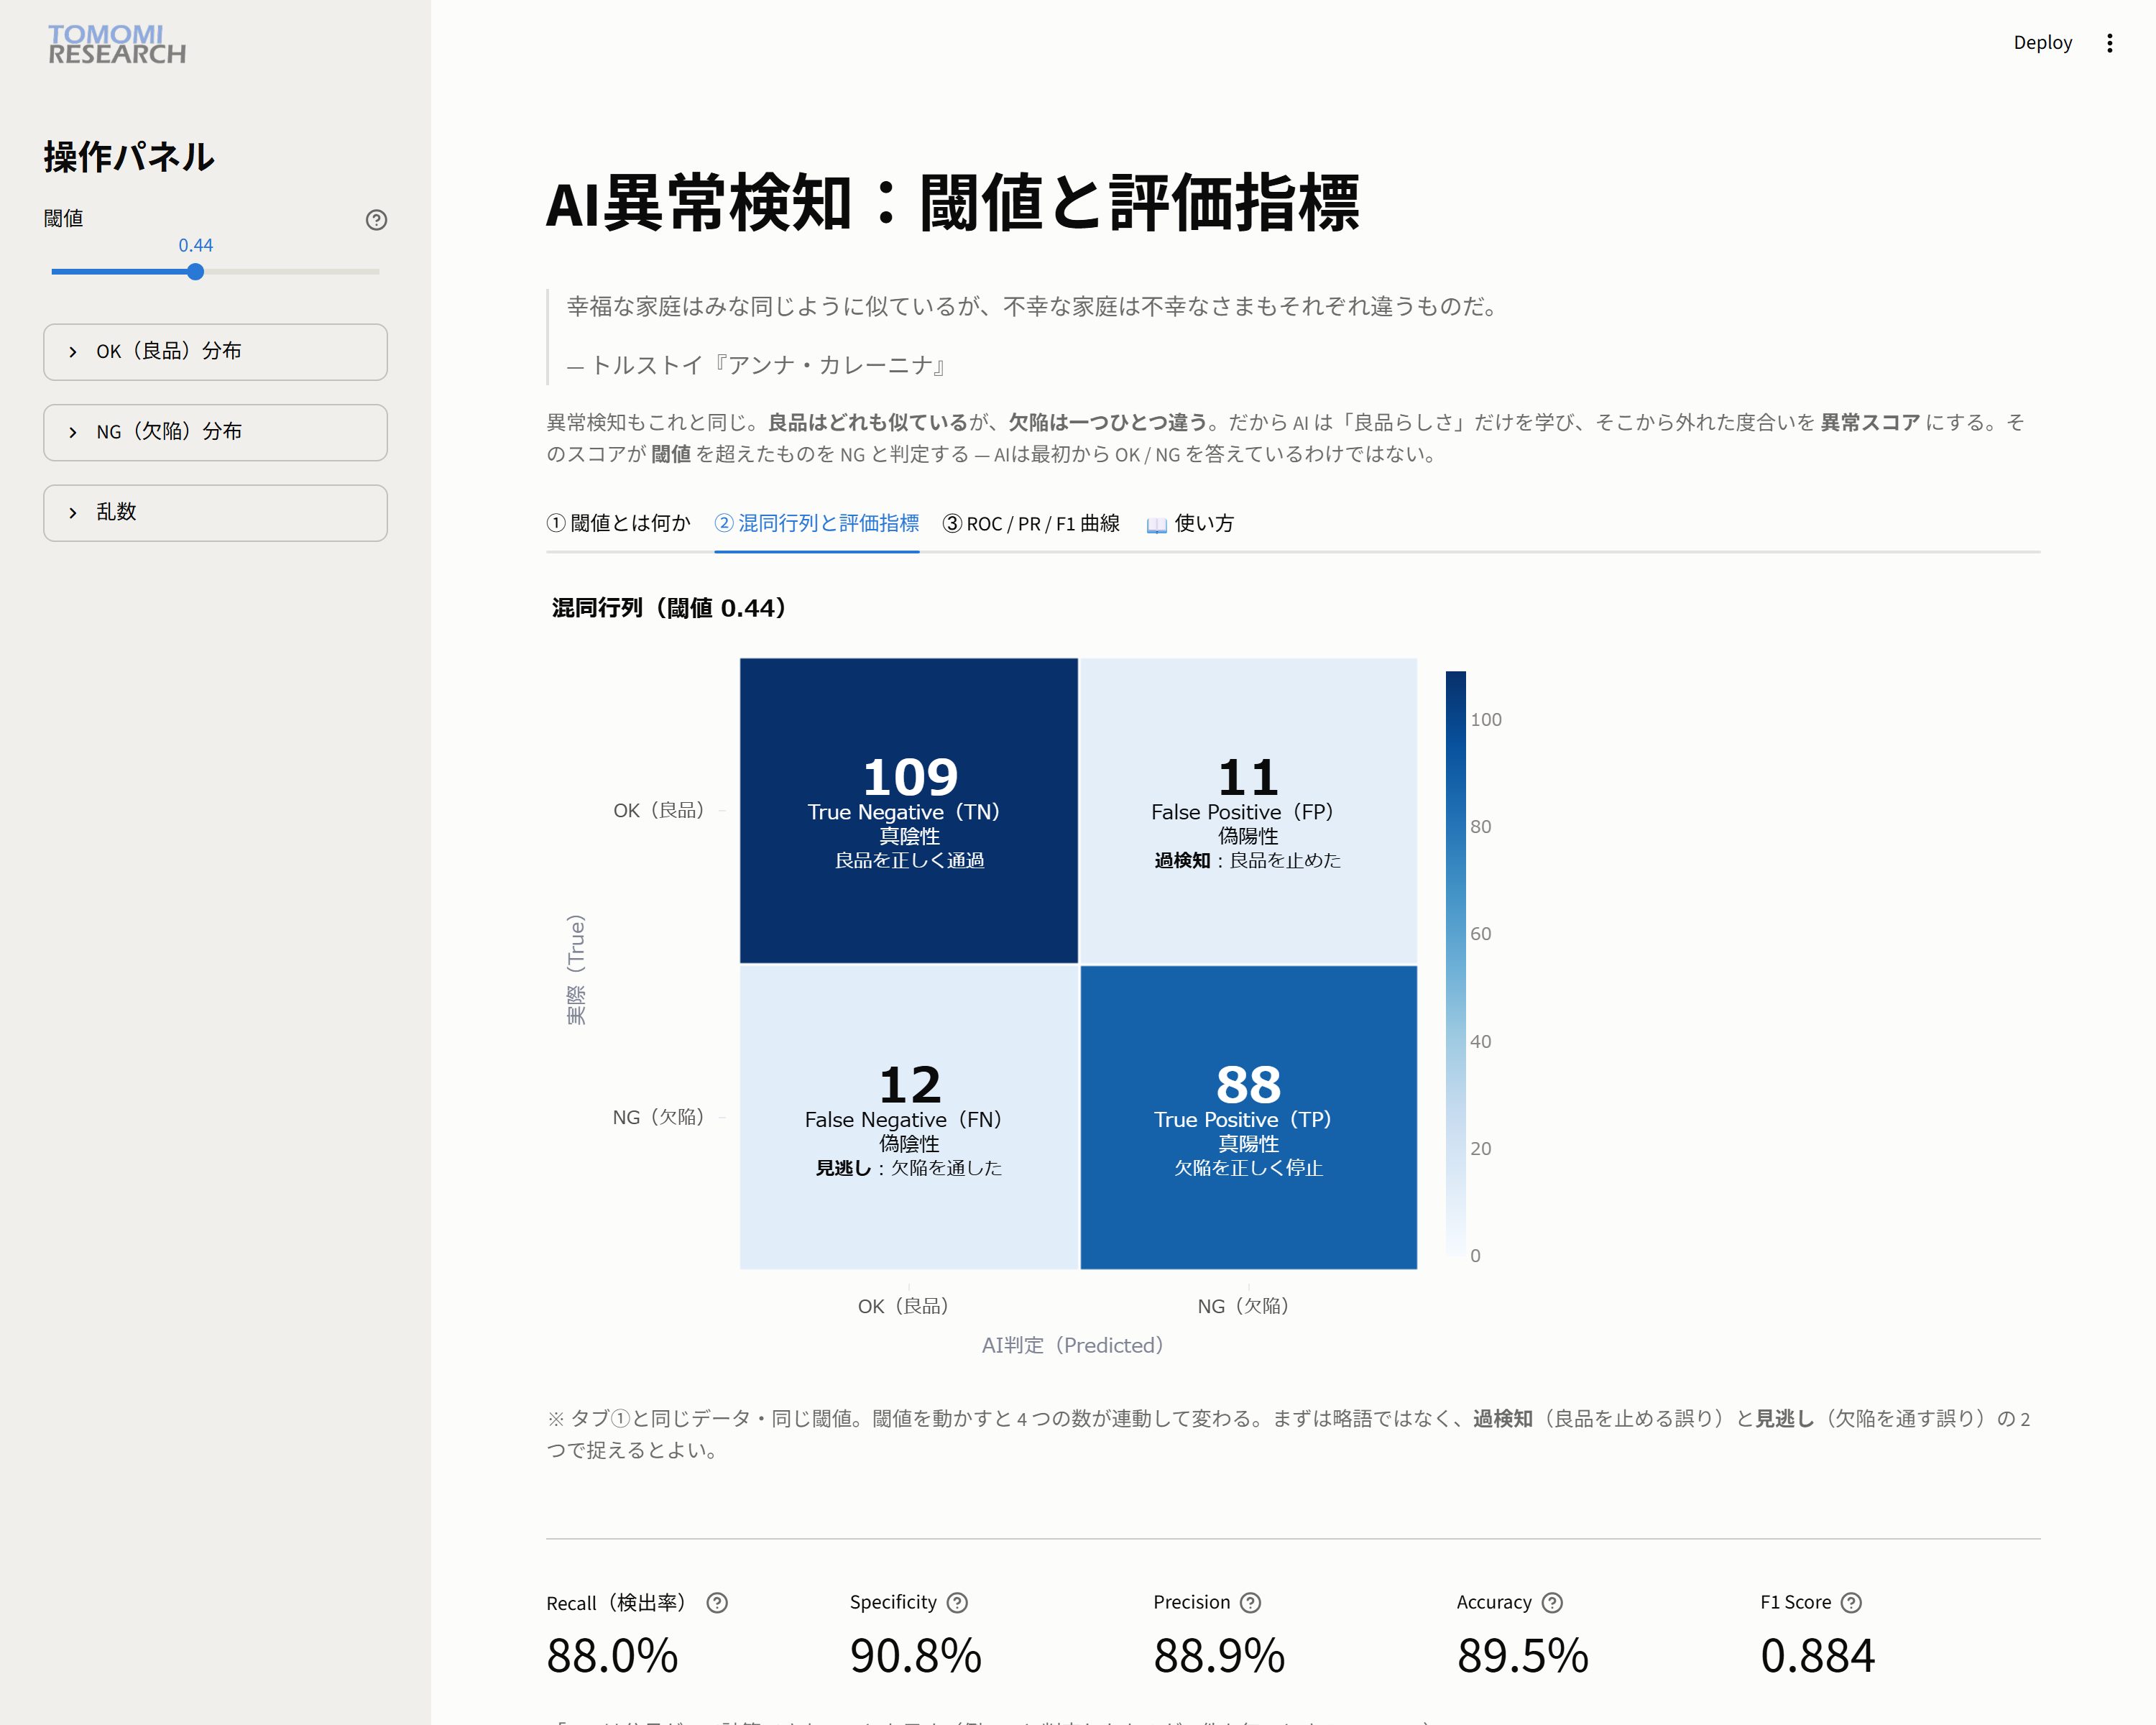Viewport: 2156px width, 1725px height.
Task: Open the 使い方 tab
Action: [x=1190, y=523]
